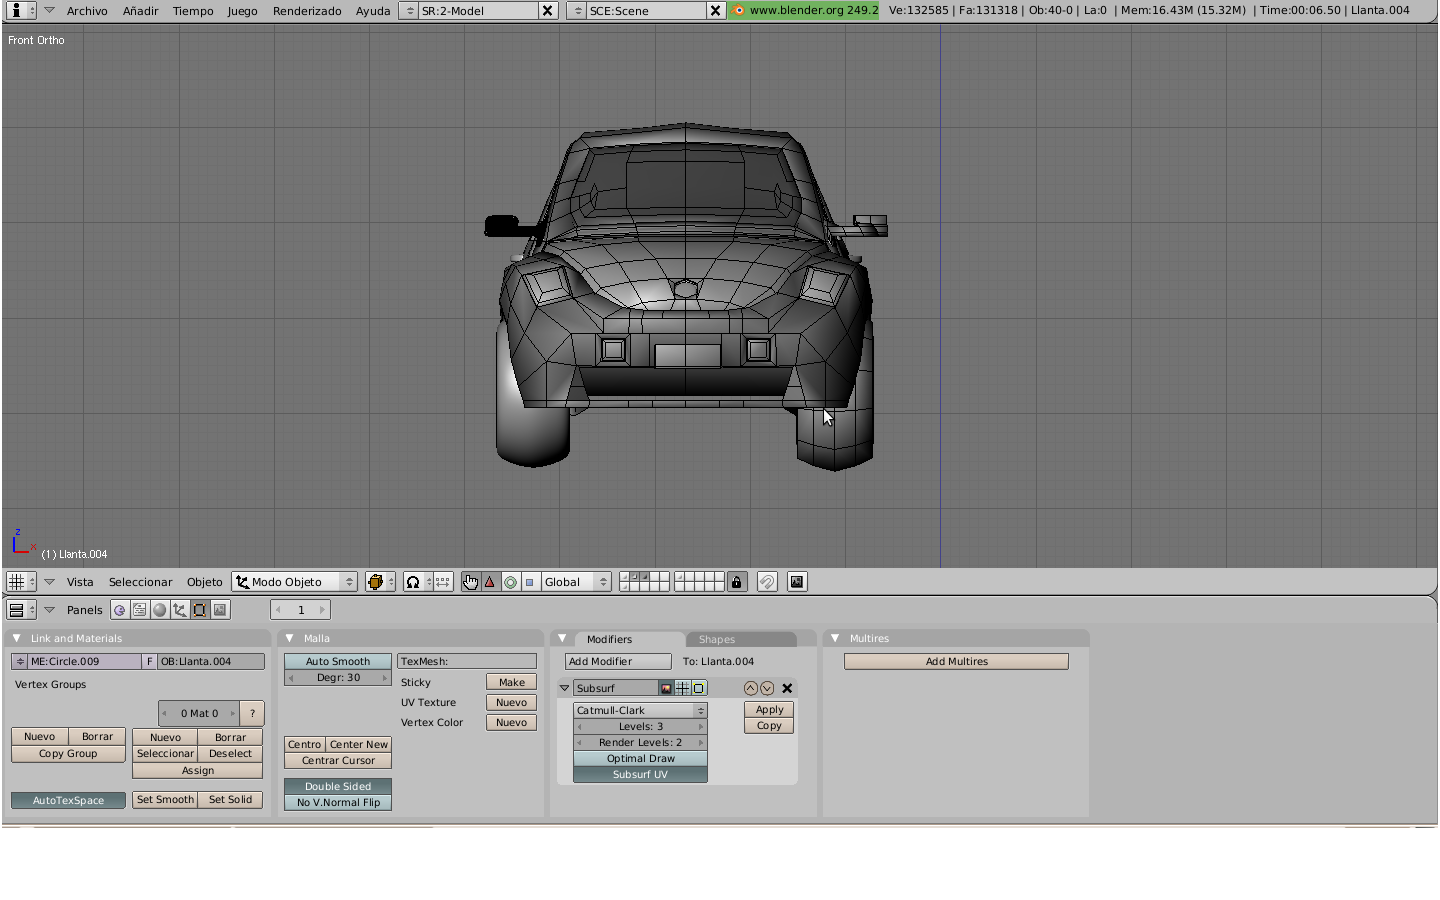
Task: Select the Shading (sphere) panel context button
Action: coord(160,610)
